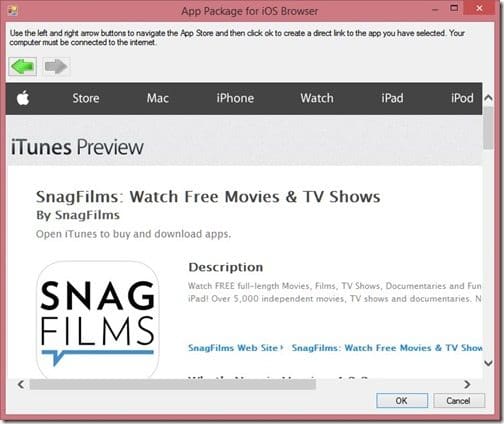Click the right arrow of the horizontal scrollbar

tap(467, 384)
